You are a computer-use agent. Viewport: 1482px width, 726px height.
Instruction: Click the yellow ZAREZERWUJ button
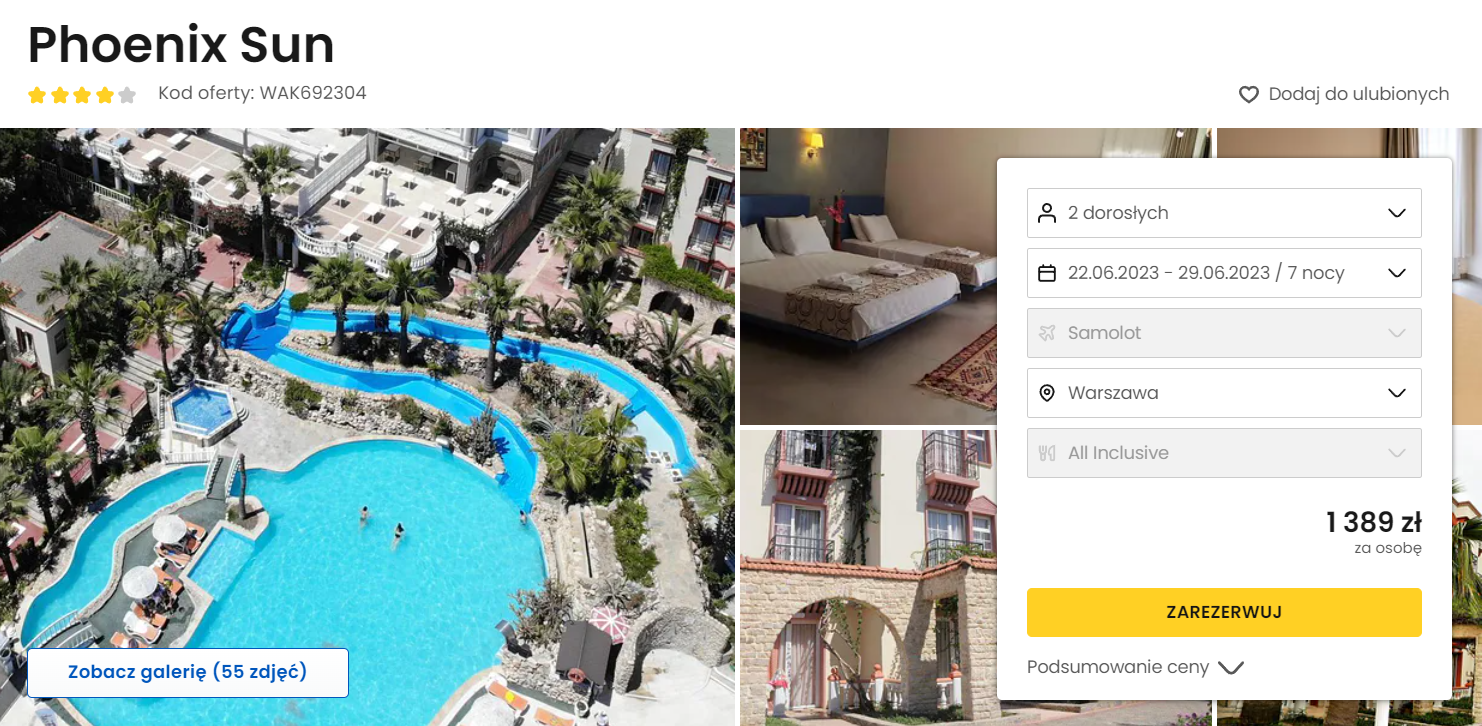(1224, 612)
